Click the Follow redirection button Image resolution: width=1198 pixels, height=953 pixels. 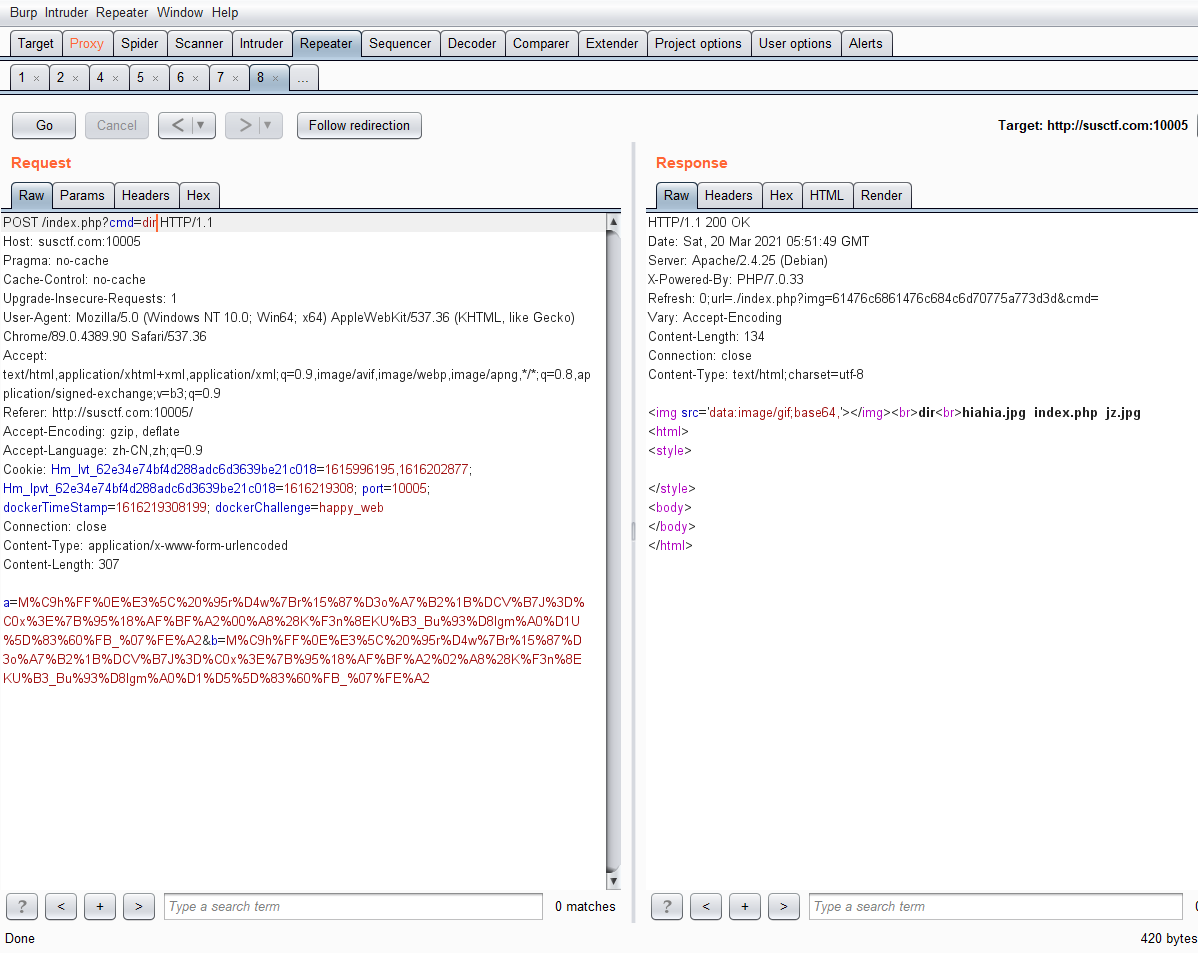359,126
